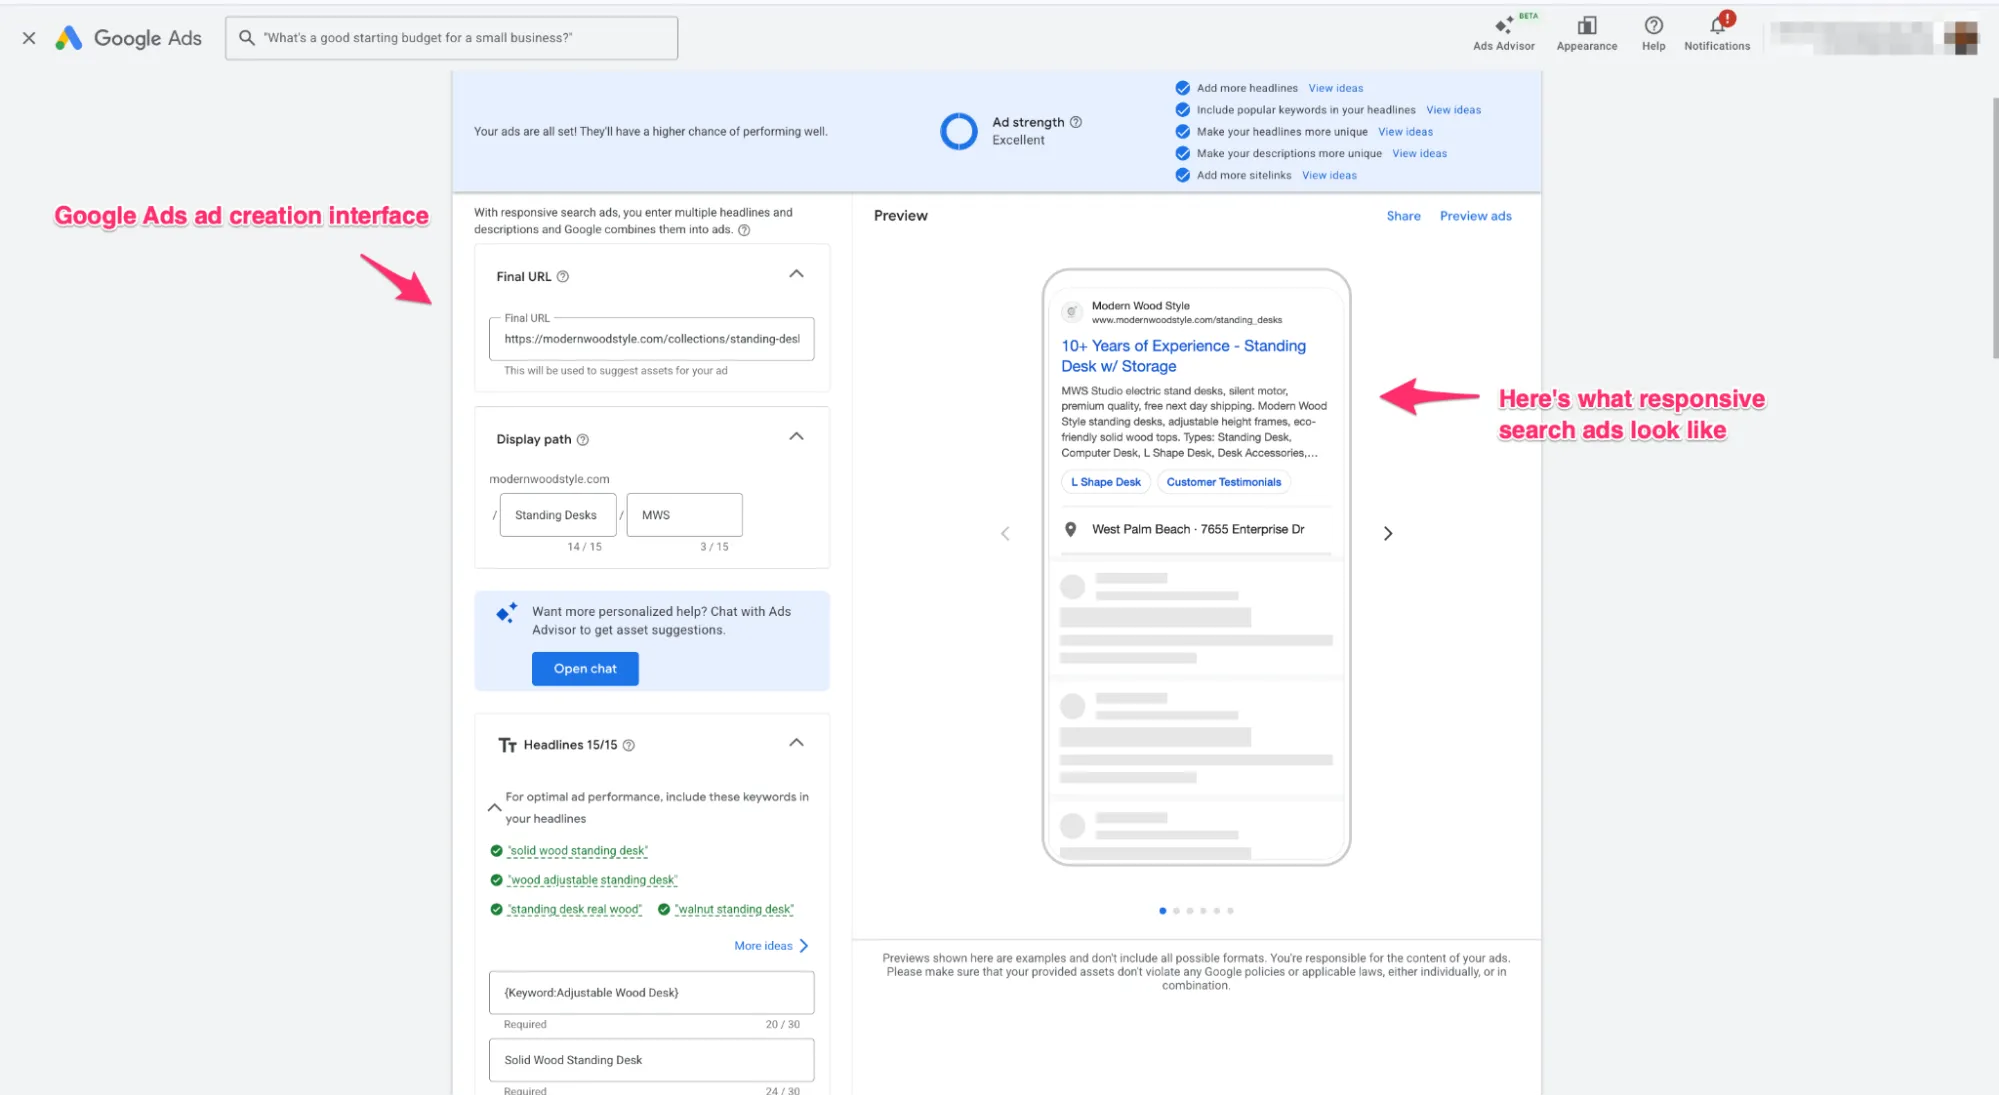Open the Notifications bell icon
This screenshot has height=1096, width=1999.
click(x=1717, y=26)
